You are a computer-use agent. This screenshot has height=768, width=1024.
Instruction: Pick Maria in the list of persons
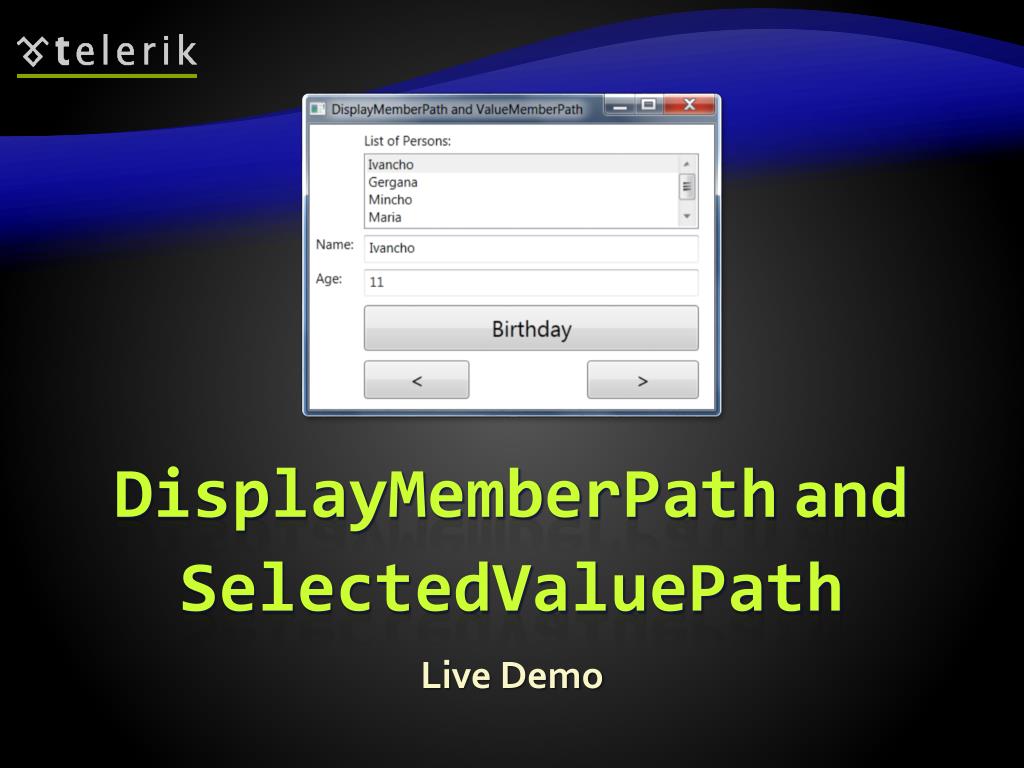[x=521, y=217]
